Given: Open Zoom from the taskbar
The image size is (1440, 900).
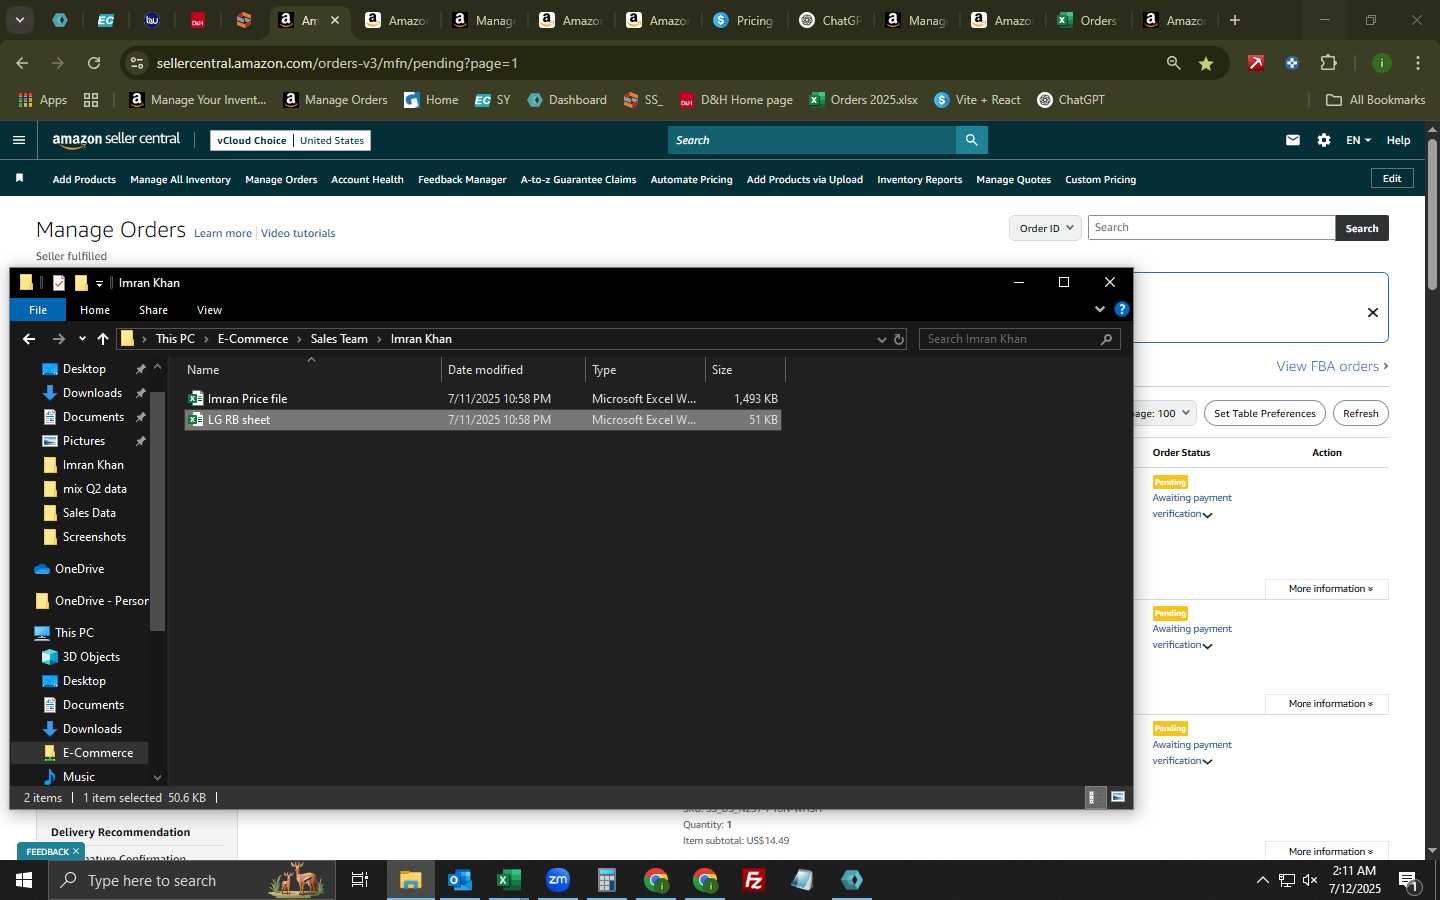Looking at the screenshot, I should 558,880.
